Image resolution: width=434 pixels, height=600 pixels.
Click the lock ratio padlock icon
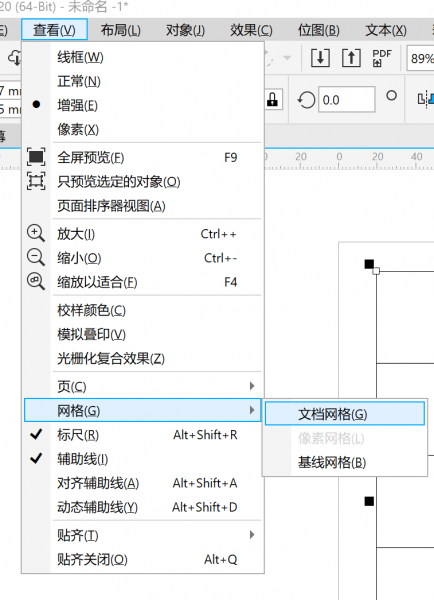coord(272,100)
